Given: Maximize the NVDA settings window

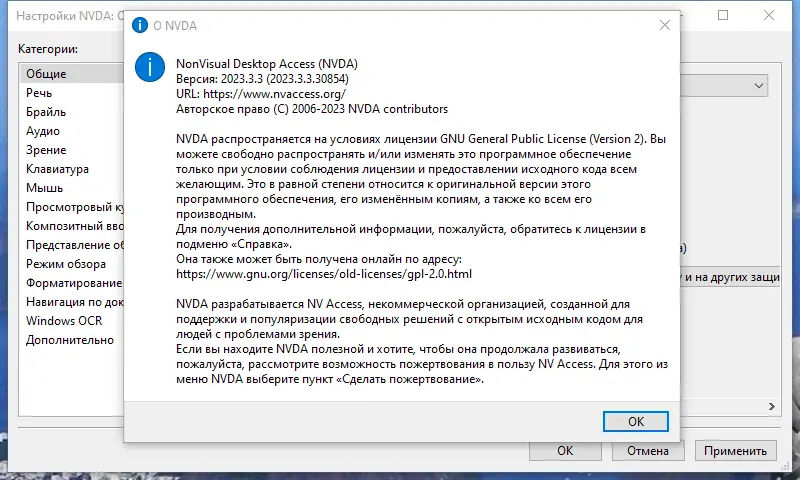Looking at the screenshot, I should click(723, 15).
